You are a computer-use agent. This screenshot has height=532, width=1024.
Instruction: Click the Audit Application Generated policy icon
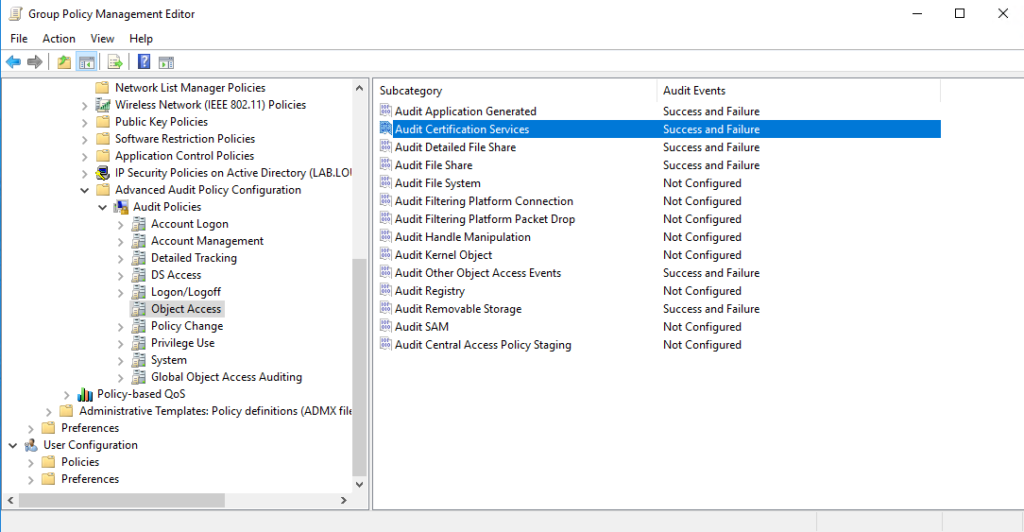pos(386,110)
